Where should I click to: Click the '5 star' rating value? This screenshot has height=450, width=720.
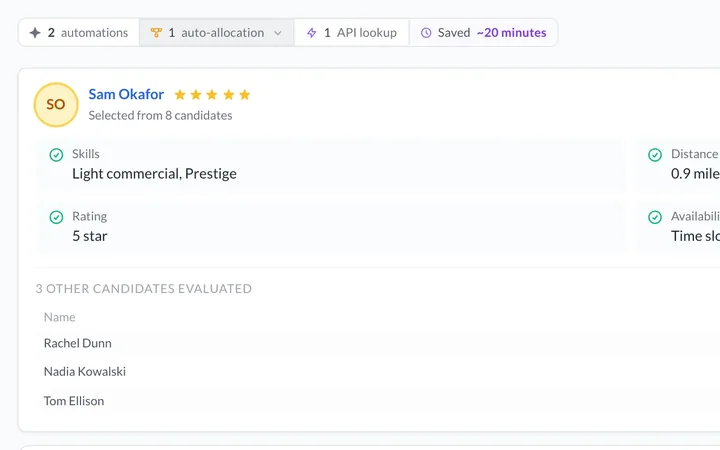[90, 236]
